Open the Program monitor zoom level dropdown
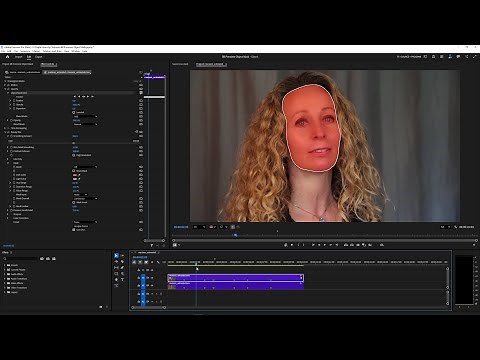Image resolution: width=480 pixels, height=360 pixels. [199, 227]
